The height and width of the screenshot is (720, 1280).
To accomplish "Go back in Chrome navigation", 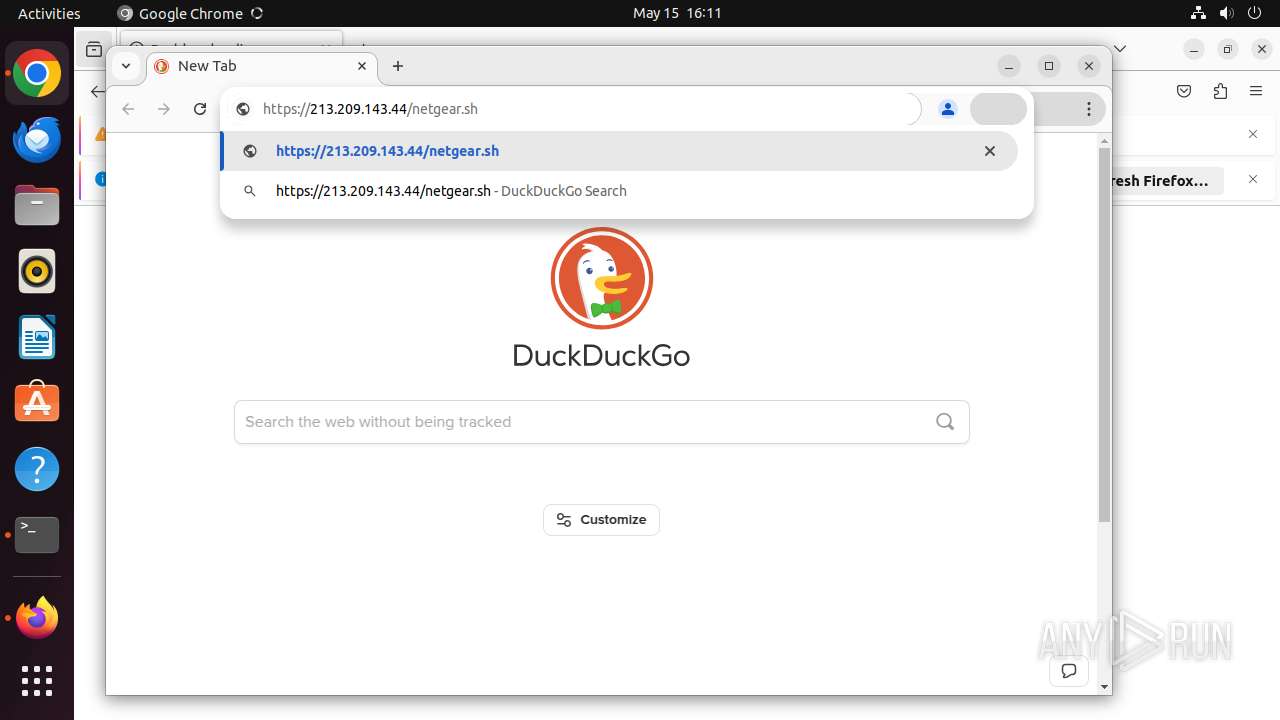I will 128,109.
